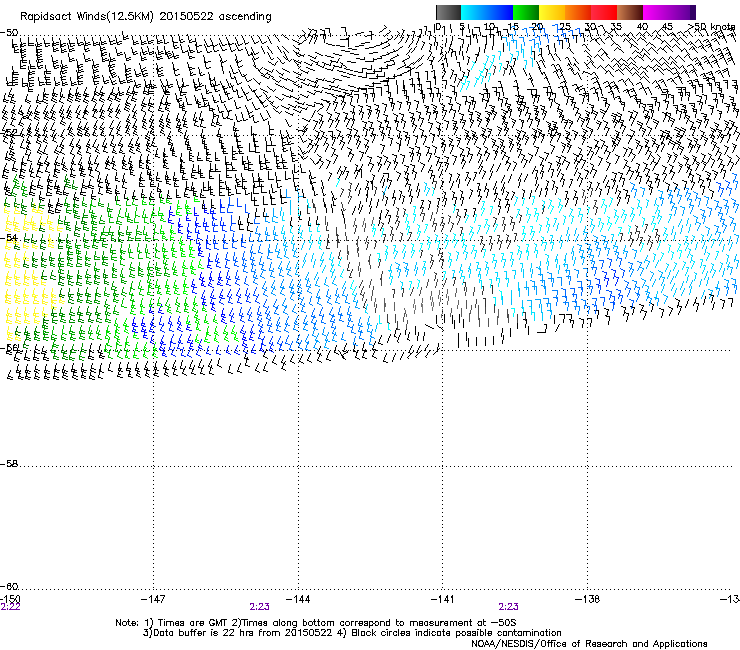
Task: Click the plot title 'Rapidscat Winds(12.5KM) 20150522 ascending'
Action: 146,17
